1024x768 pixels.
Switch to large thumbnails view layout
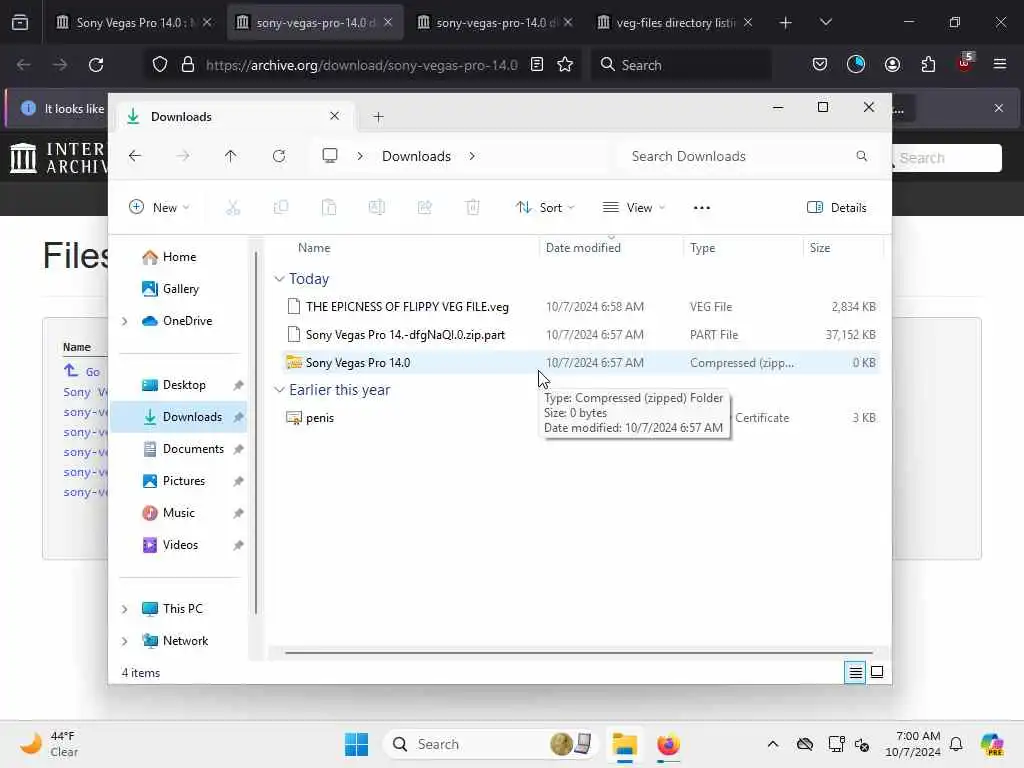click(877, 672)
